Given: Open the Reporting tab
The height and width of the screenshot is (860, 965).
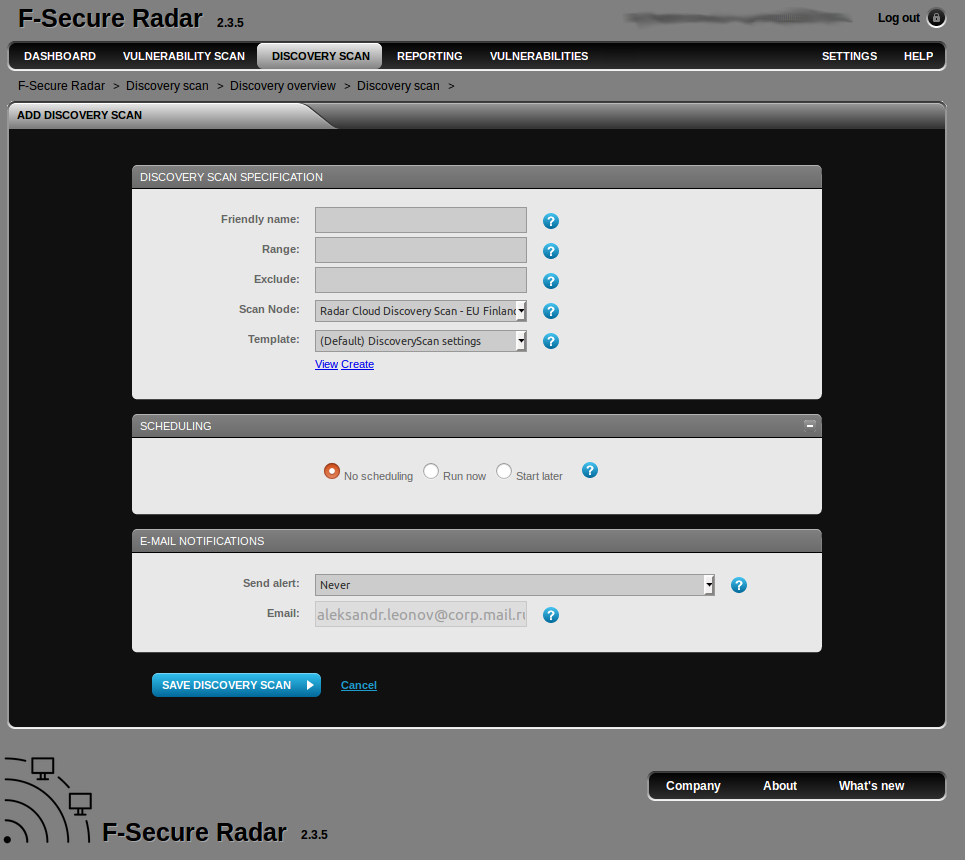Looking at the screenshot, I should tap(430, 56).
